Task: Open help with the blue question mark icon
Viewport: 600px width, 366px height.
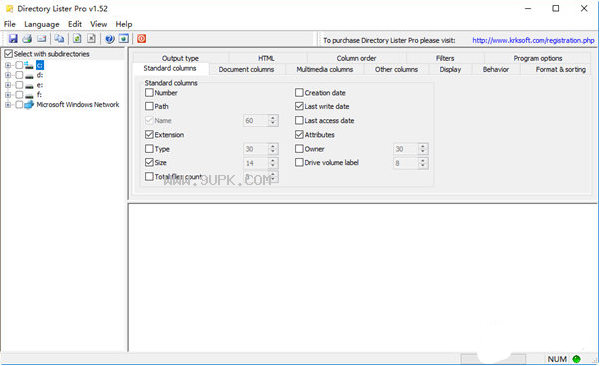Action: tap(110, 39)
